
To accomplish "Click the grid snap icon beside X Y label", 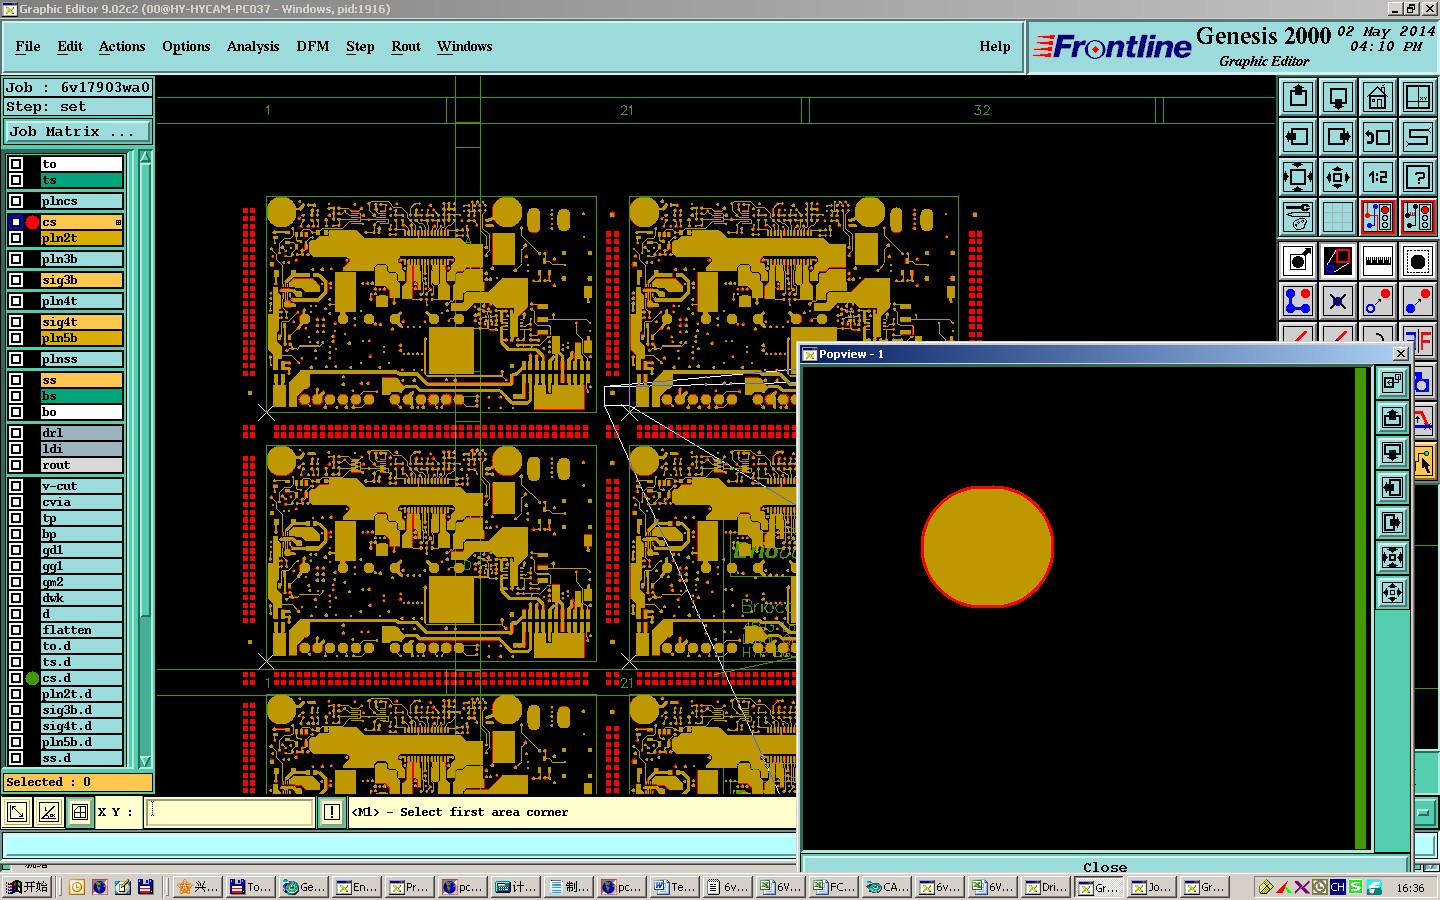I will click(80, 813).
